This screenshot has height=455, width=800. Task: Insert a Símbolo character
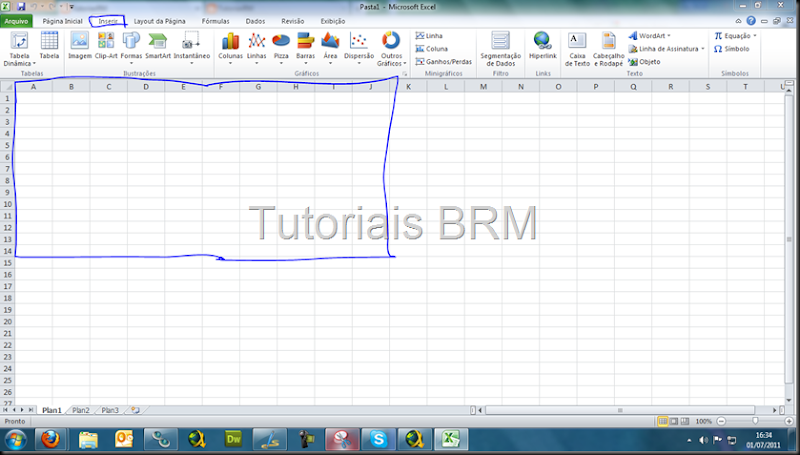(x=732, y=49)
